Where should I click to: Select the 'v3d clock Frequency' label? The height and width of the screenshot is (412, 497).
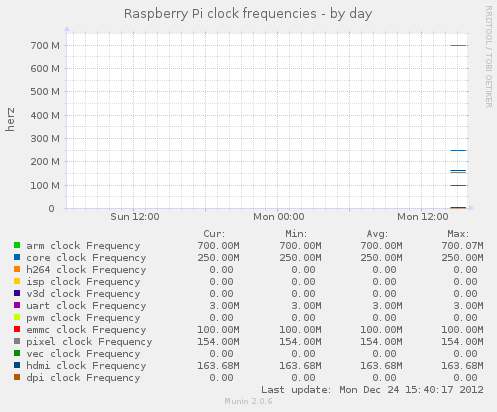click(83, 294)
